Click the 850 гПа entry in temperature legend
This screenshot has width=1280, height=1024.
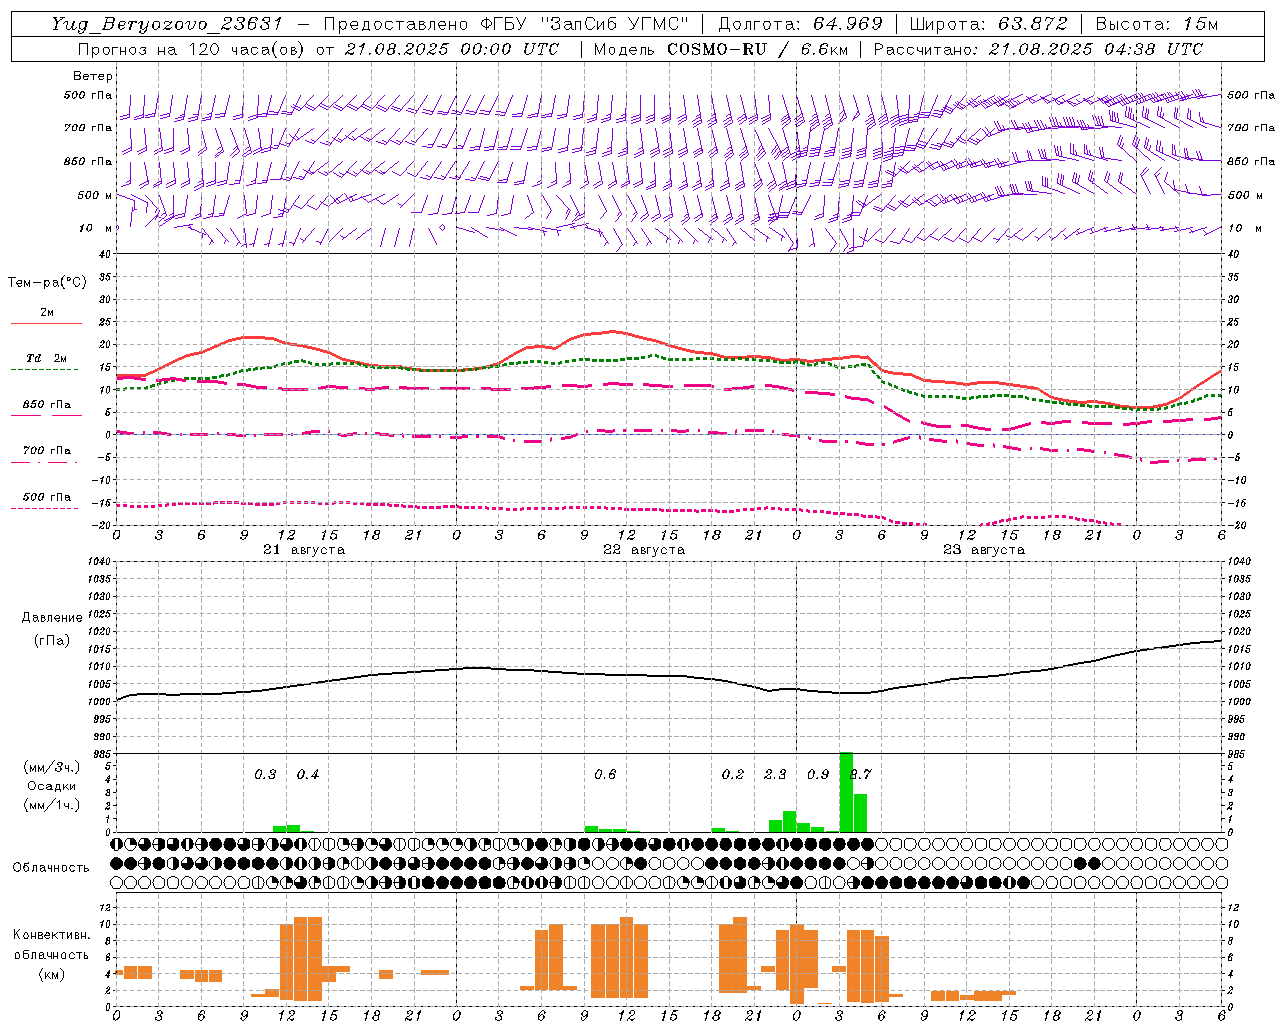click(47, 405)
